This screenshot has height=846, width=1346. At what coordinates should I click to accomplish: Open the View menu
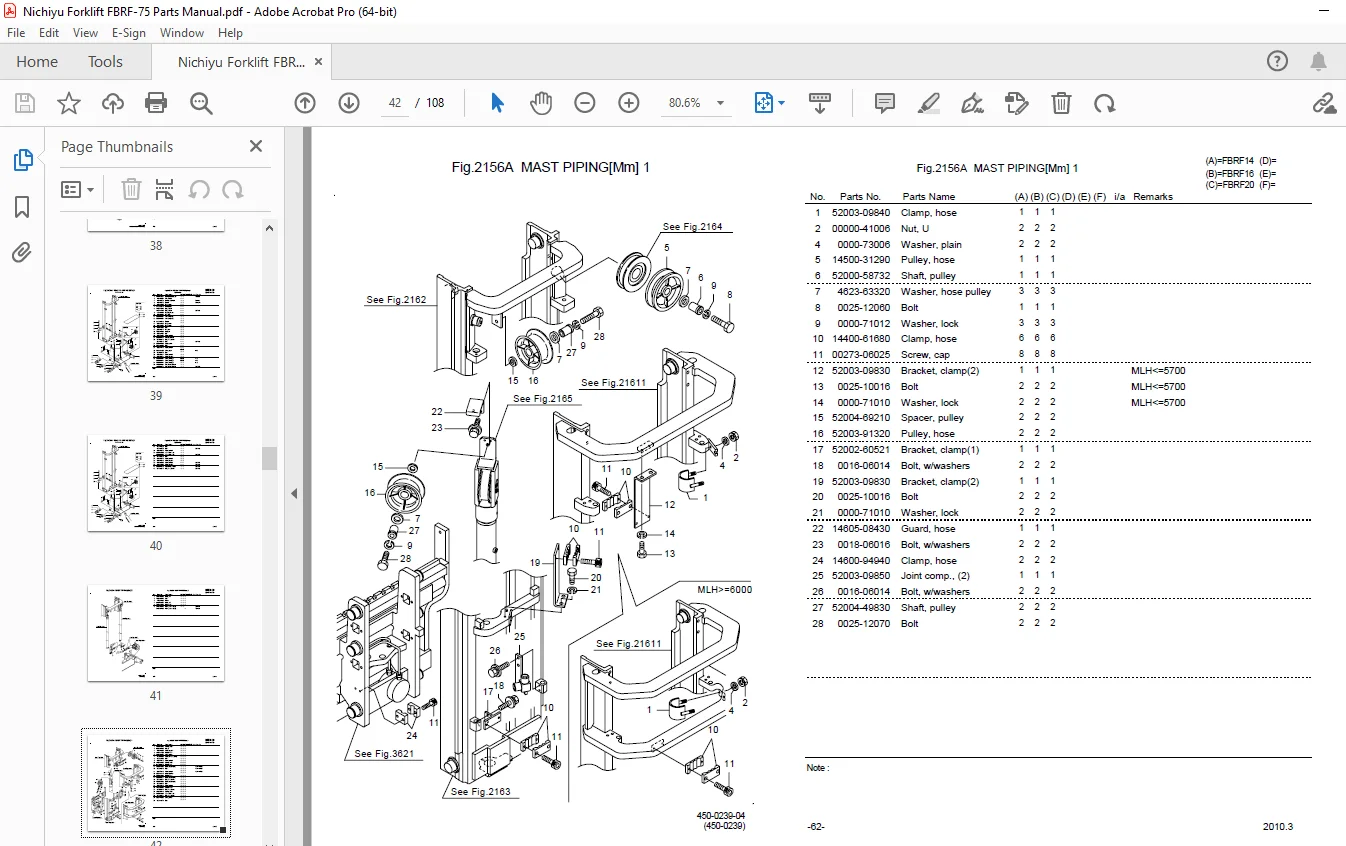(86, 33)
